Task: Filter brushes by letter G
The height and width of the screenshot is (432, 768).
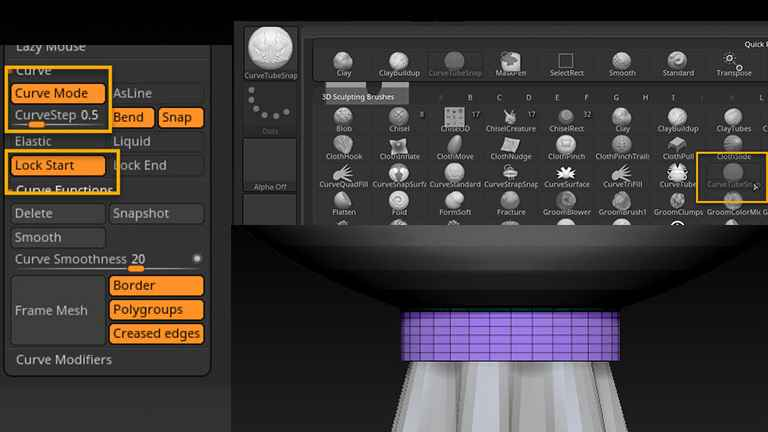Action: pyautogui.click(x=616, y=97)
